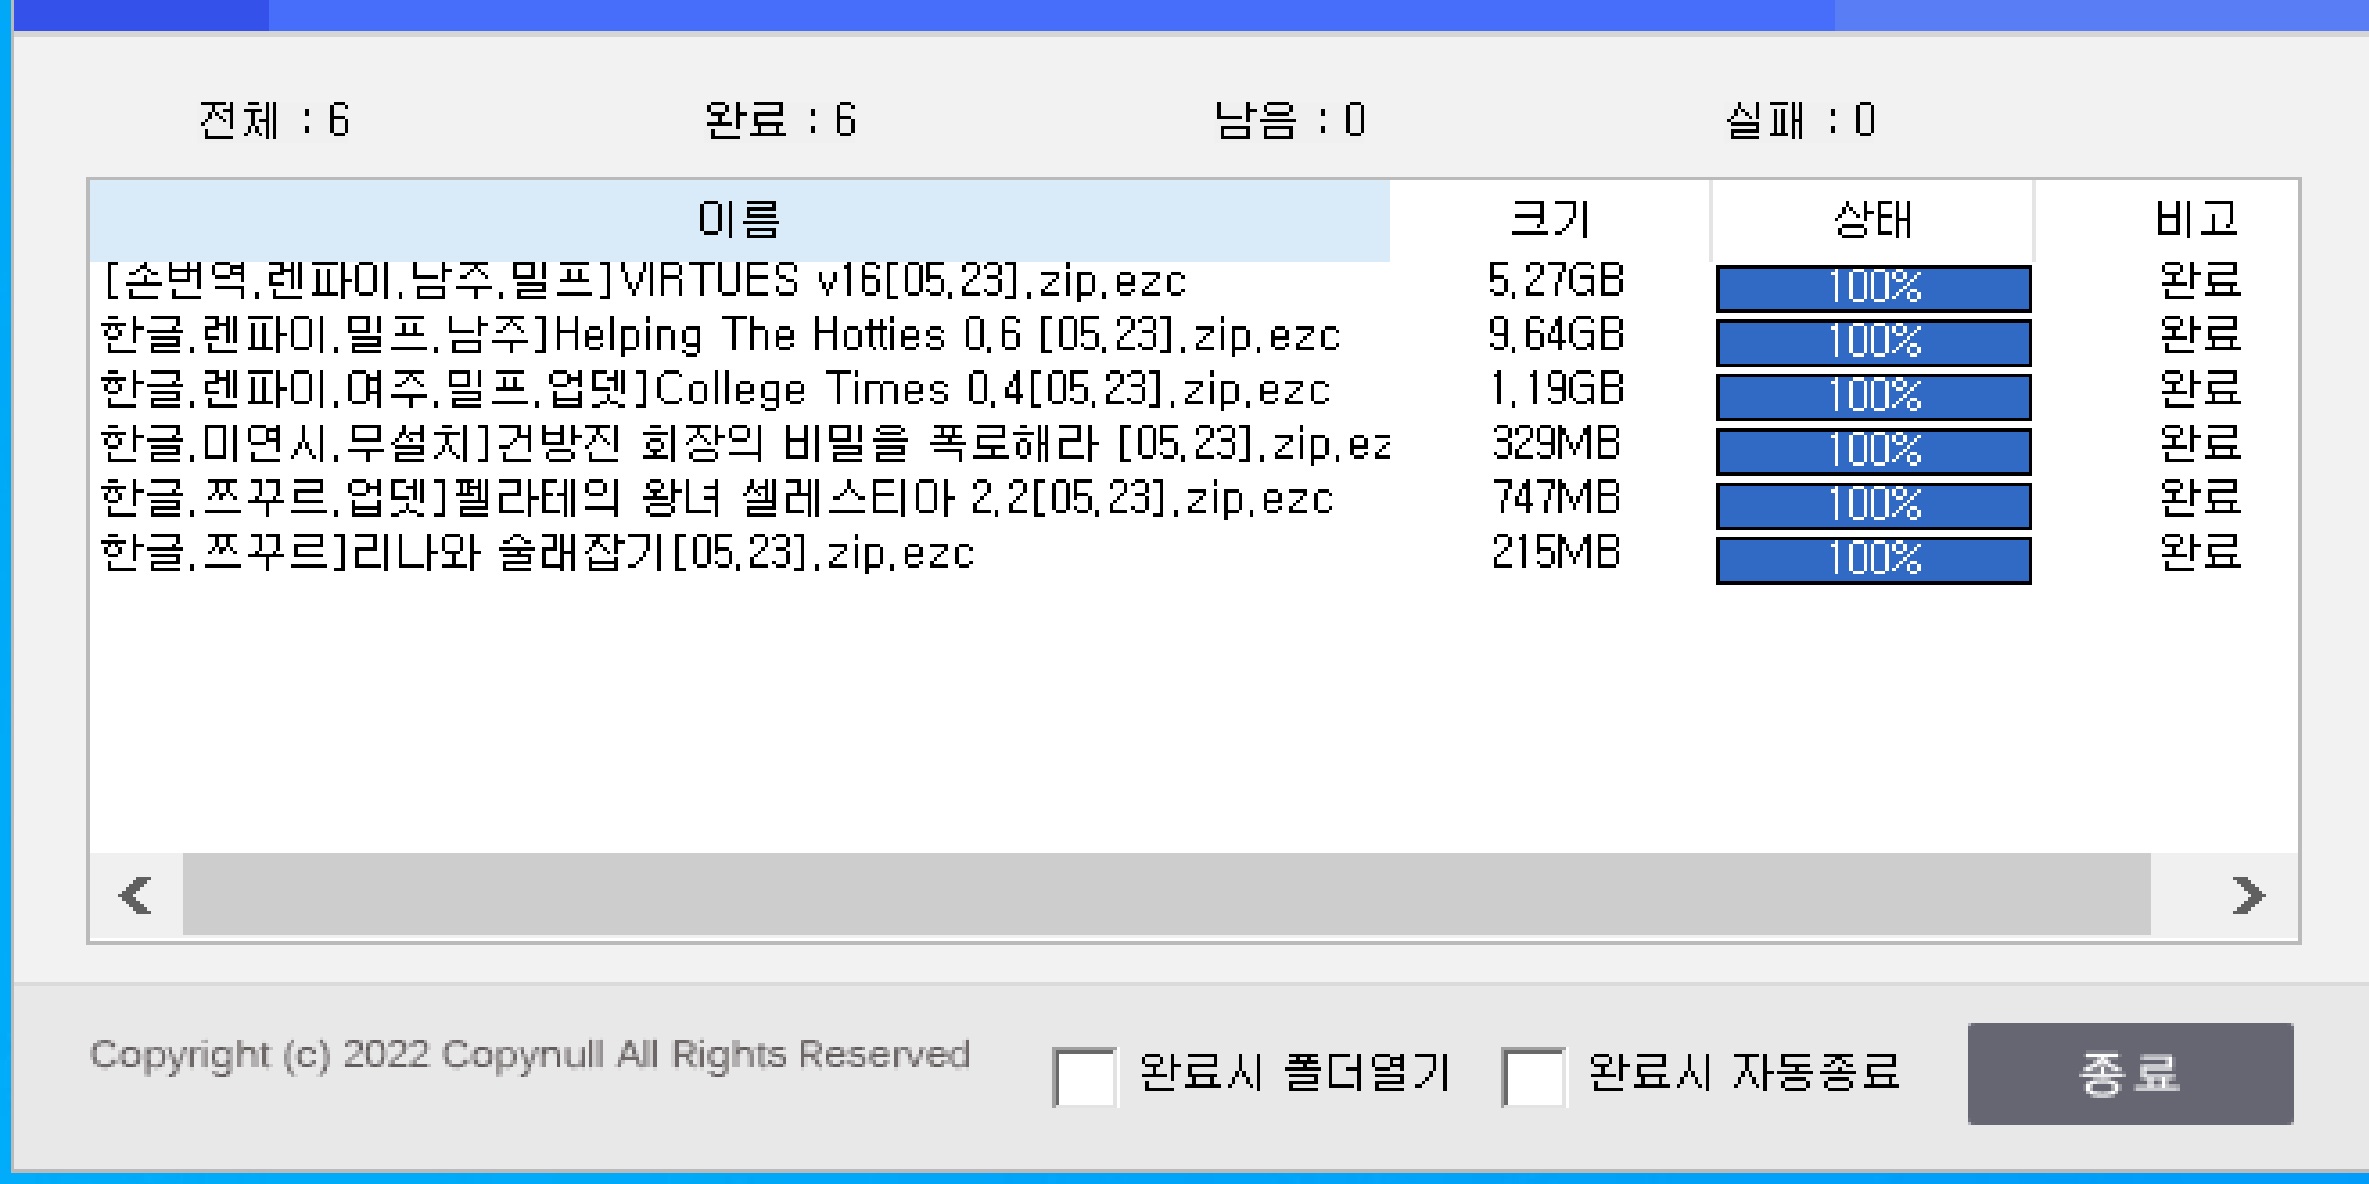Click the 상태 column header
2369x1184 pixels.
1871,219
